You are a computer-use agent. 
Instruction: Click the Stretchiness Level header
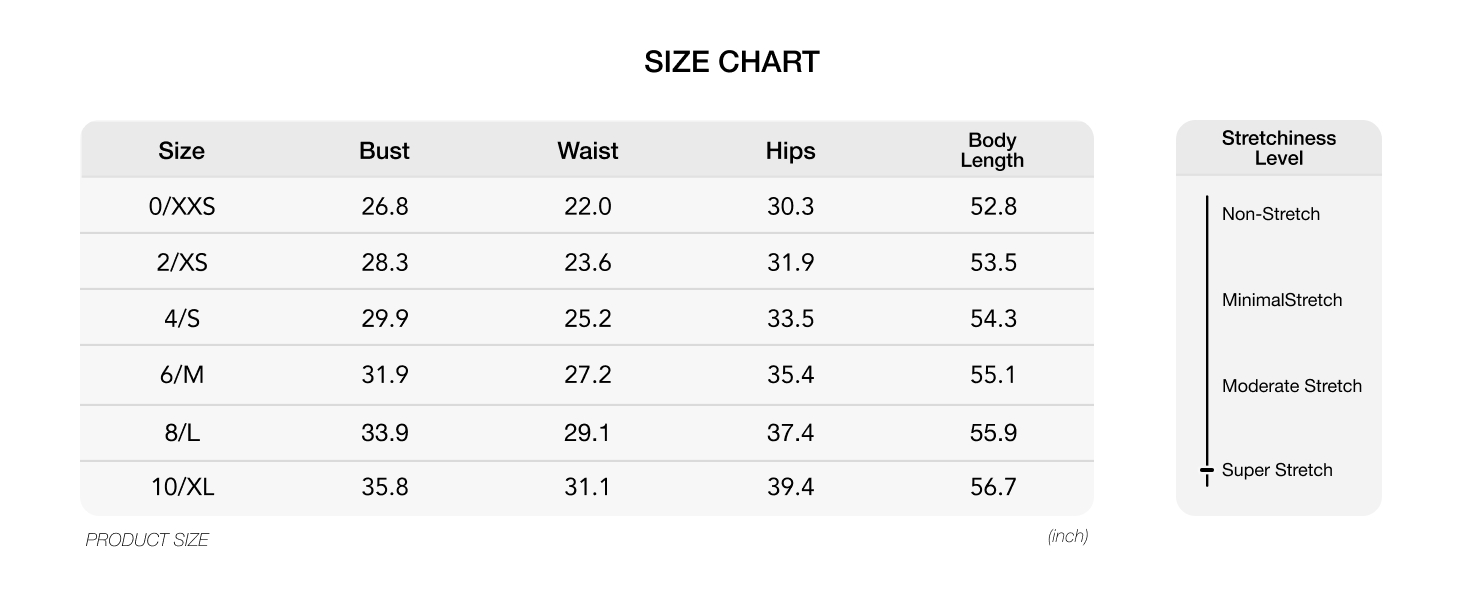click(x=1279, y=148)
